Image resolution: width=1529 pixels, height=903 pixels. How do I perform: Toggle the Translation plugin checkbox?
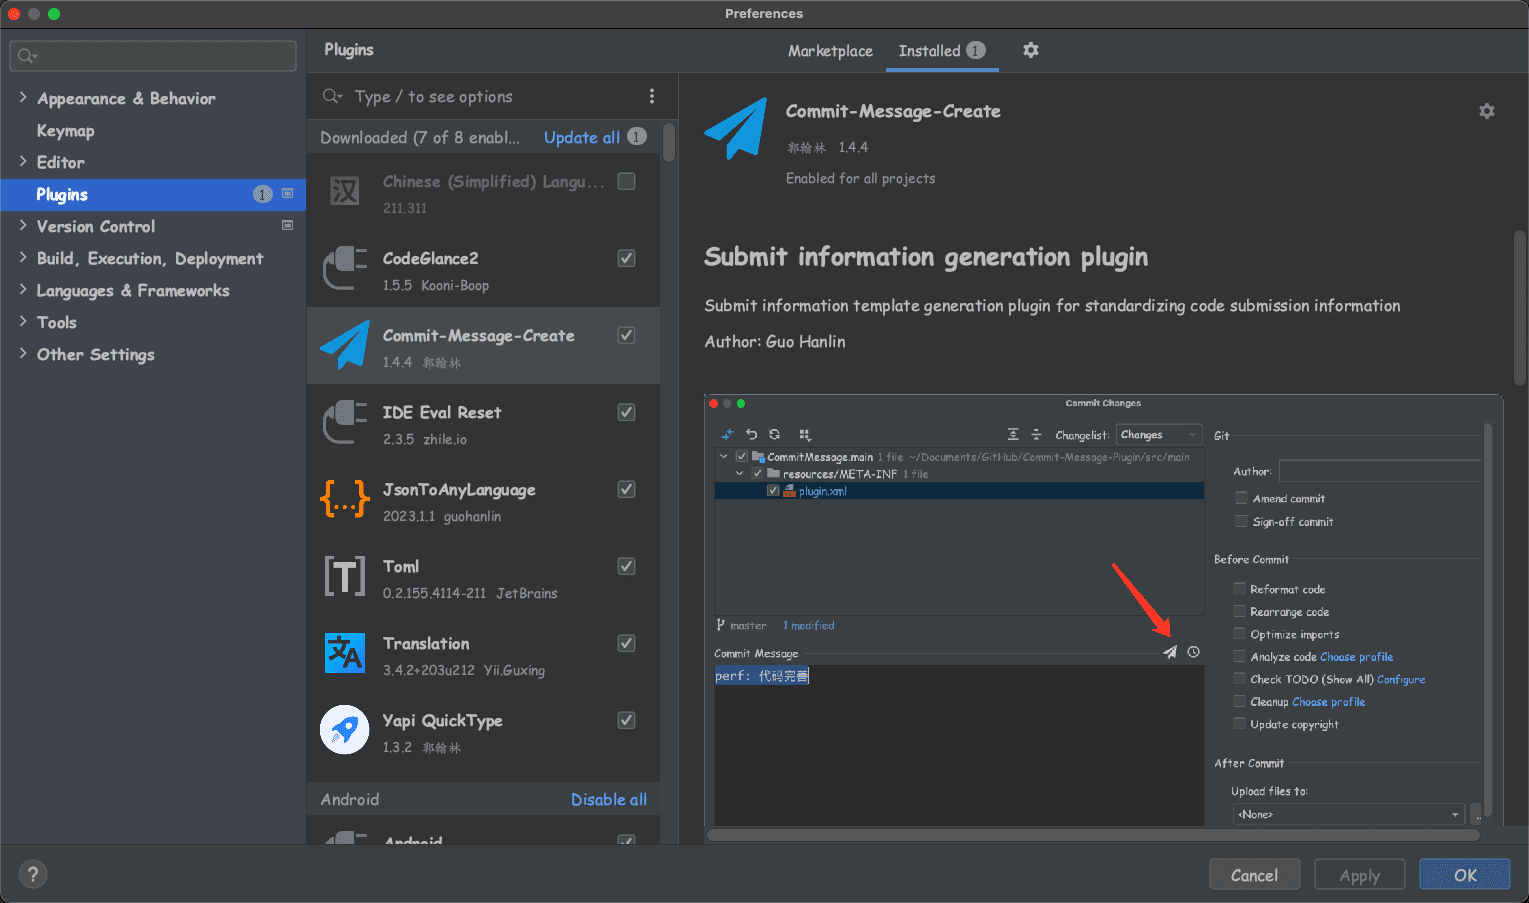[627, 643]
